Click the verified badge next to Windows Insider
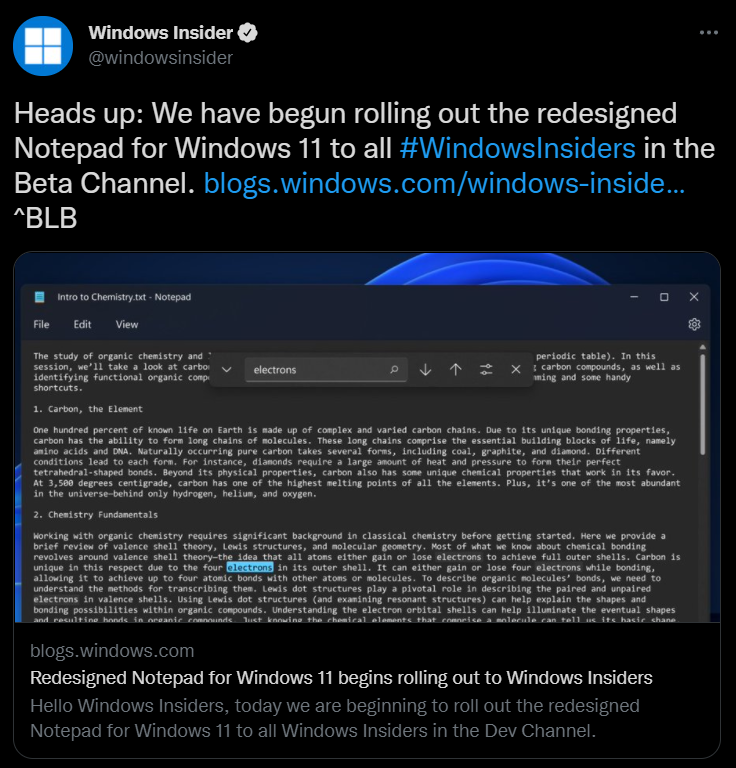The width and height of the screenshot is (736, 768). pos(248,33)
